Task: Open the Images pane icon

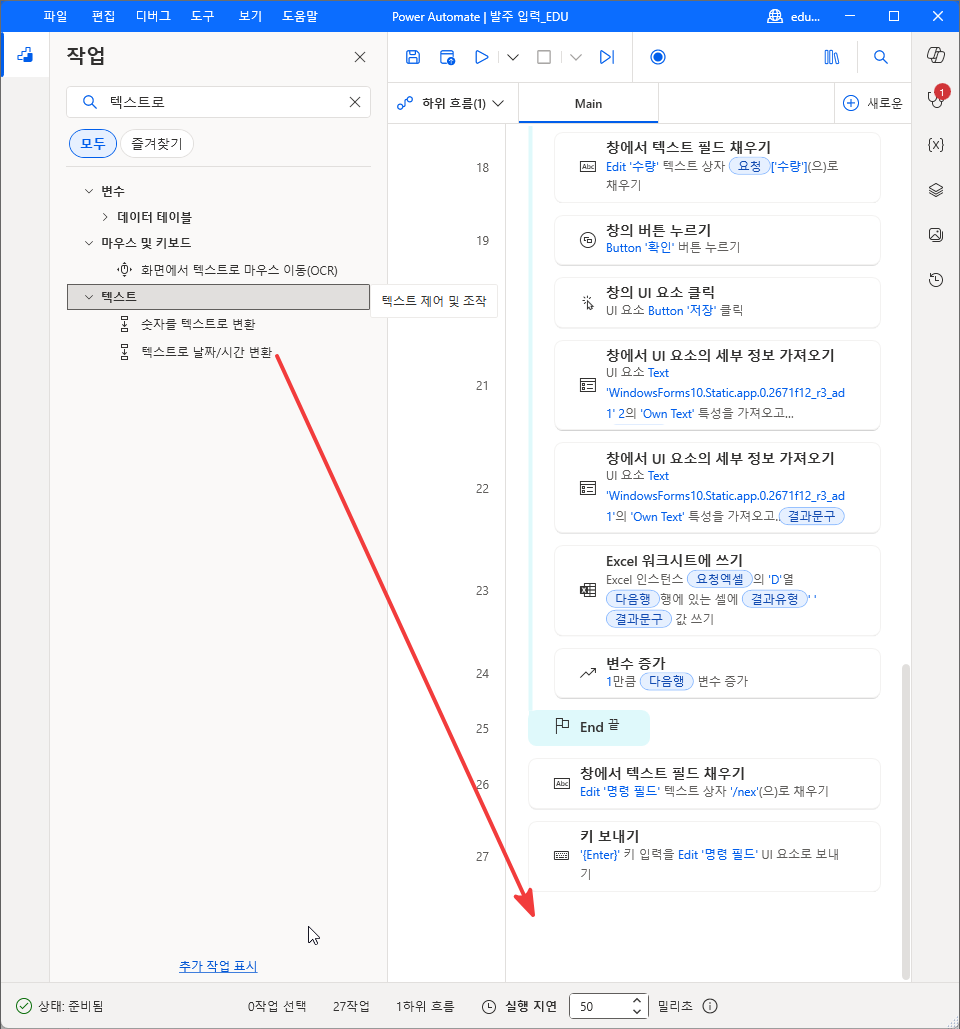Action: (936, 235)
